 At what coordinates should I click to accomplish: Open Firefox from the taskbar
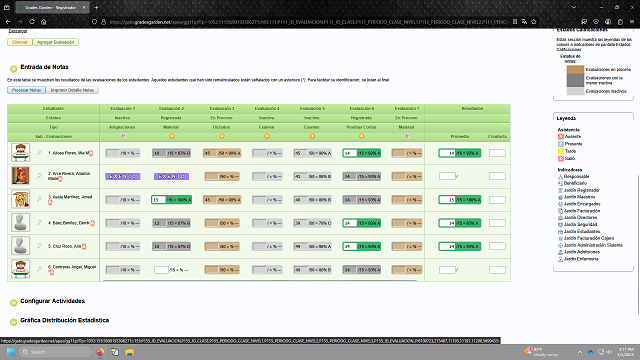point(100,352)
